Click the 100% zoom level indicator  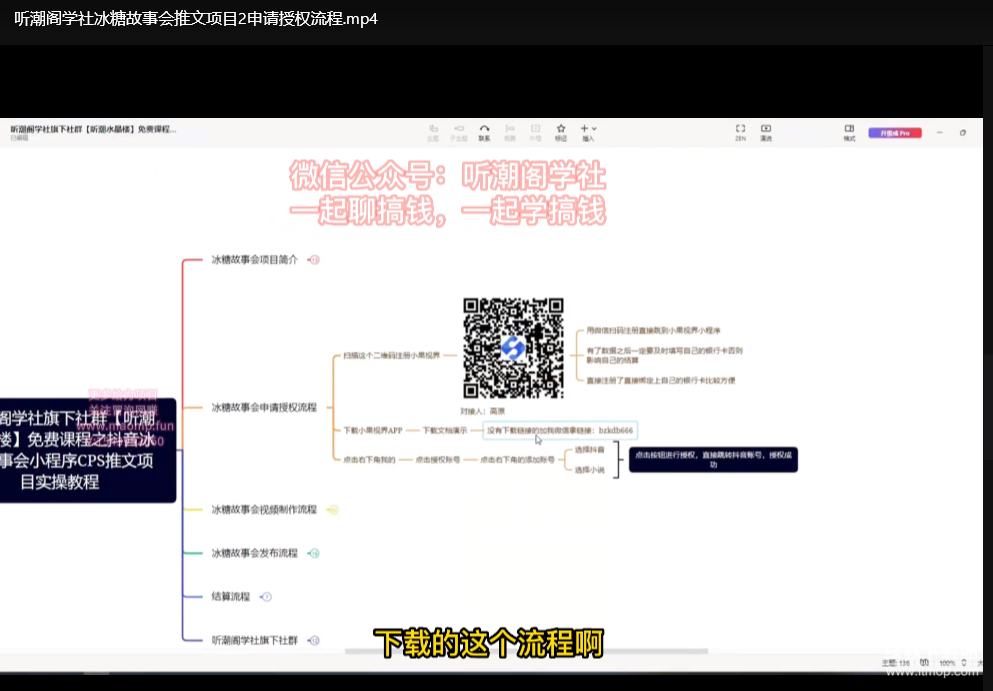tap(945, 662)
